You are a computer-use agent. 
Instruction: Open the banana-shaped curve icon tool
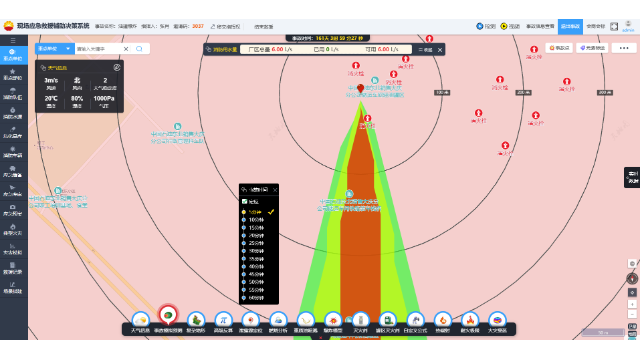coord(306,320)
